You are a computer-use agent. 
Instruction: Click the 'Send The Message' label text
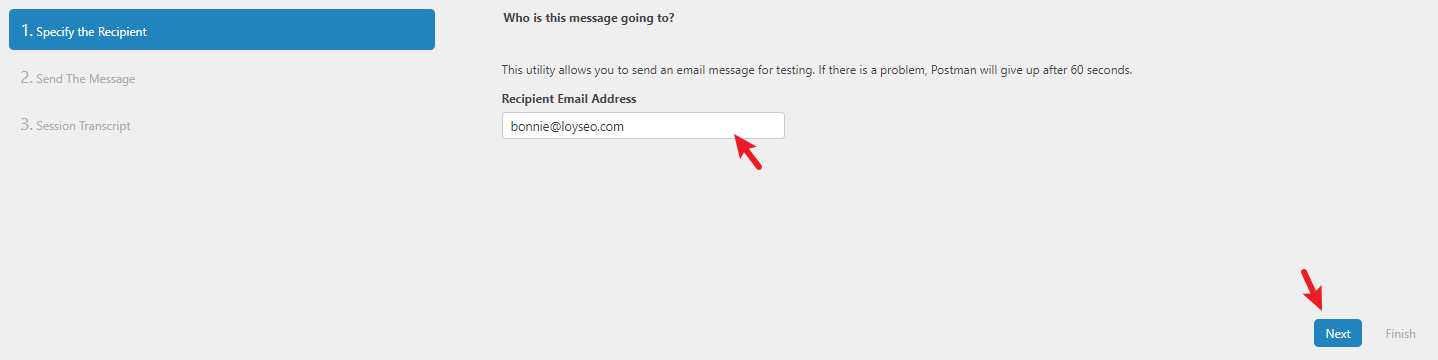click(x=86, y=79)
